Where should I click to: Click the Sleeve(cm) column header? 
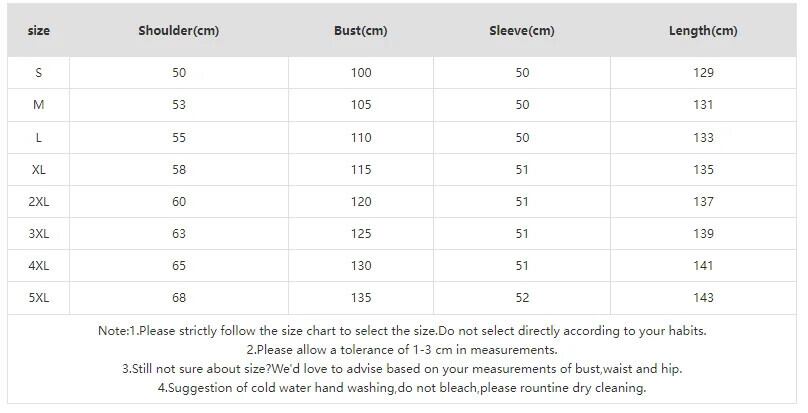[x=521, y=31]
